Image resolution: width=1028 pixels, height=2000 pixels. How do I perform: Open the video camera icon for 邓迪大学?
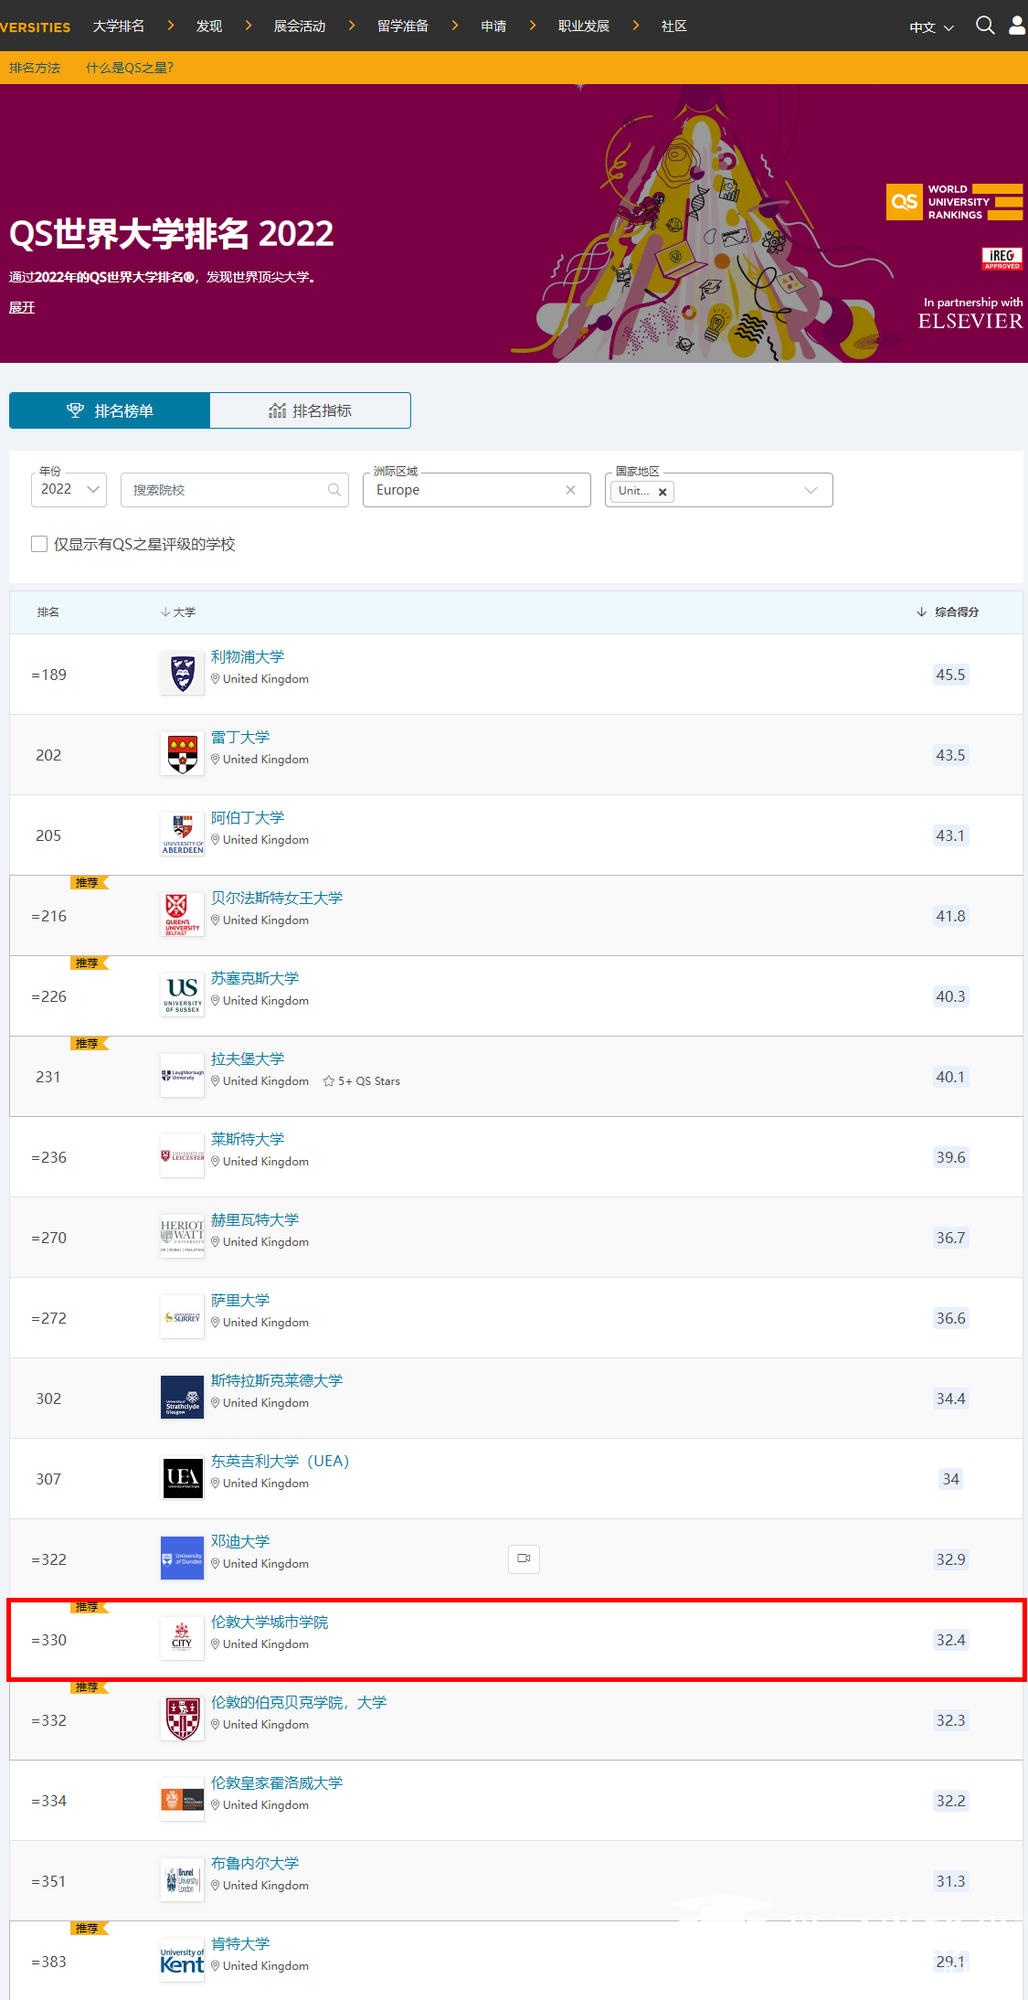coord(524,1559)
